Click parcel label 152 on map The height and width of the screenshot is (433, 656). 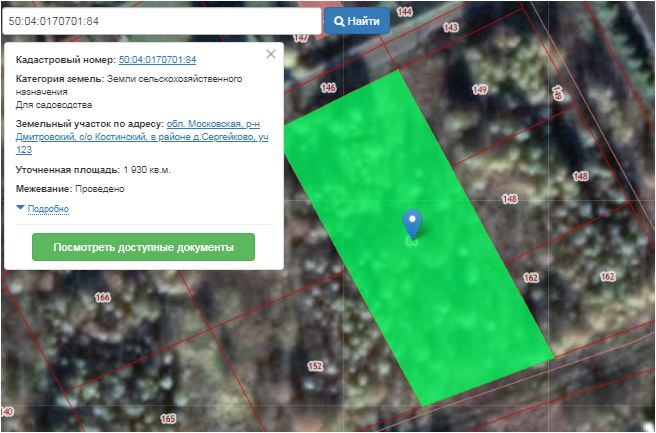[x=315, y=366]
